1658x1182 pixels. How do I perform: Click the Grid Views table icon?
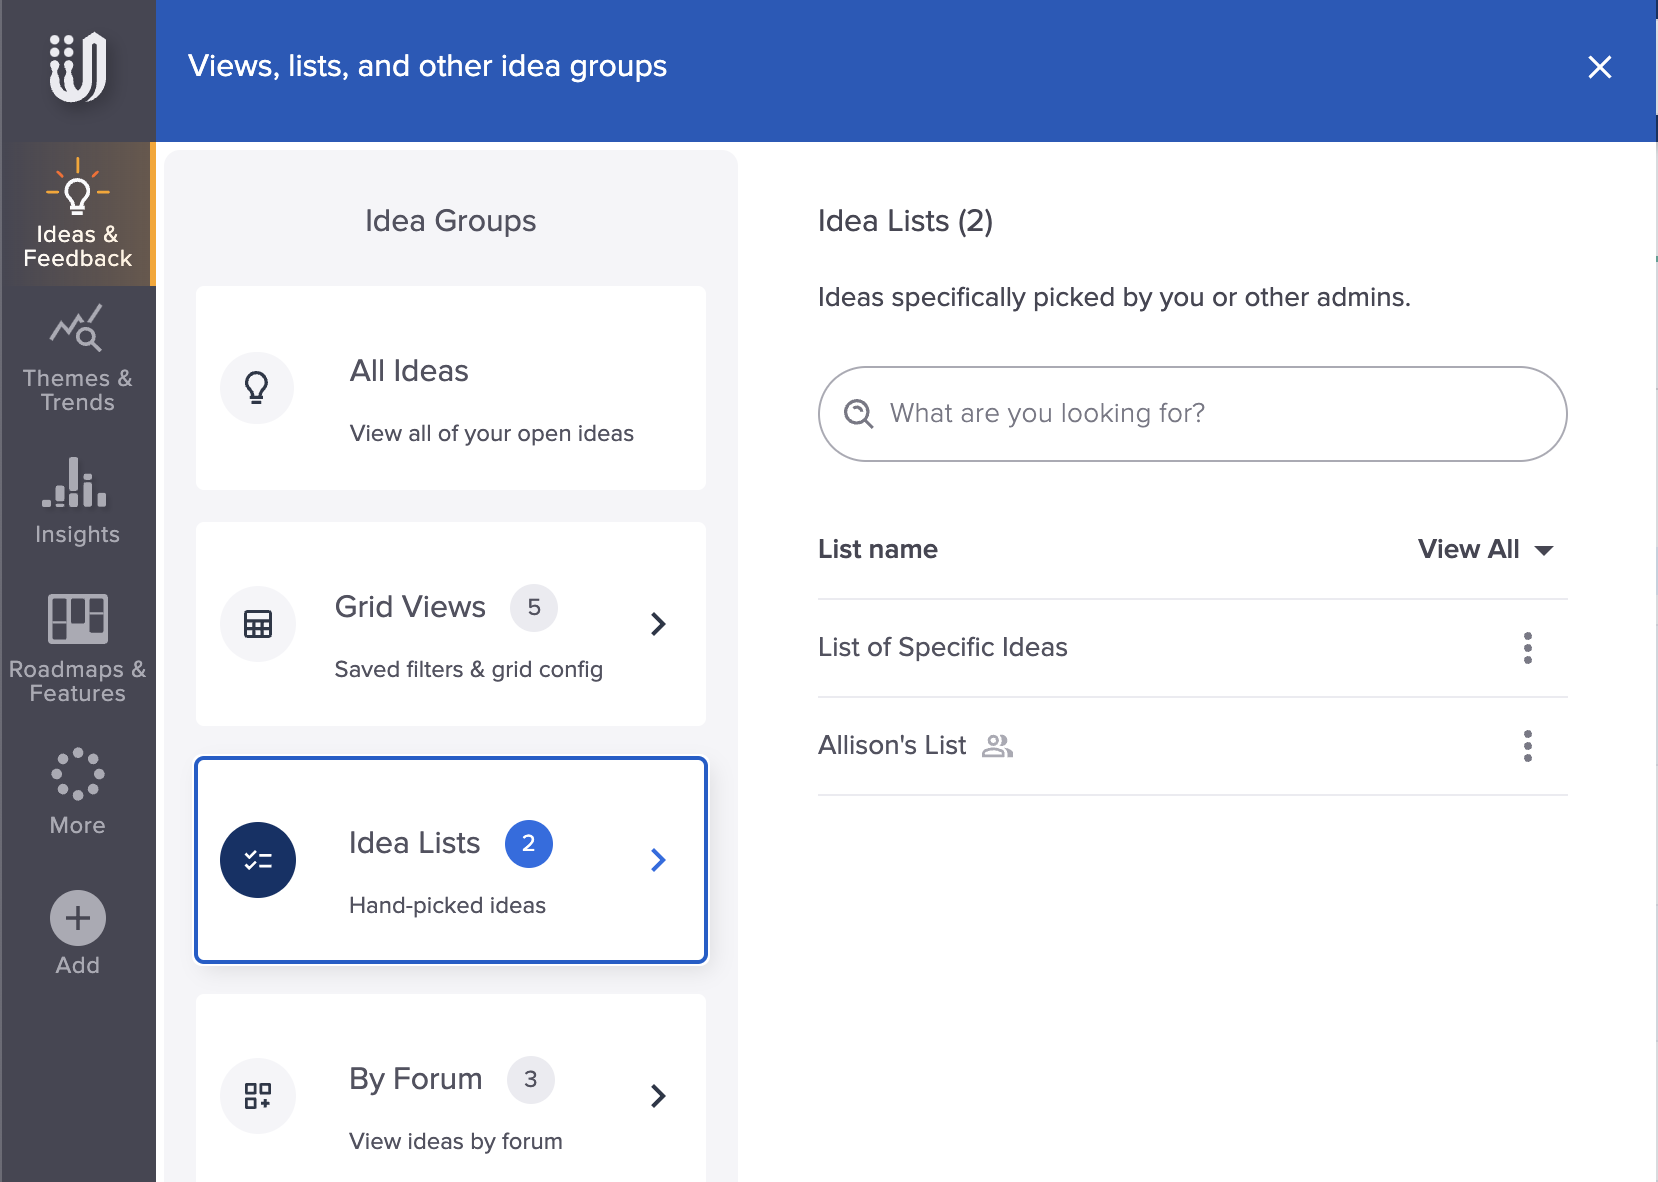(x=257, y=623)
